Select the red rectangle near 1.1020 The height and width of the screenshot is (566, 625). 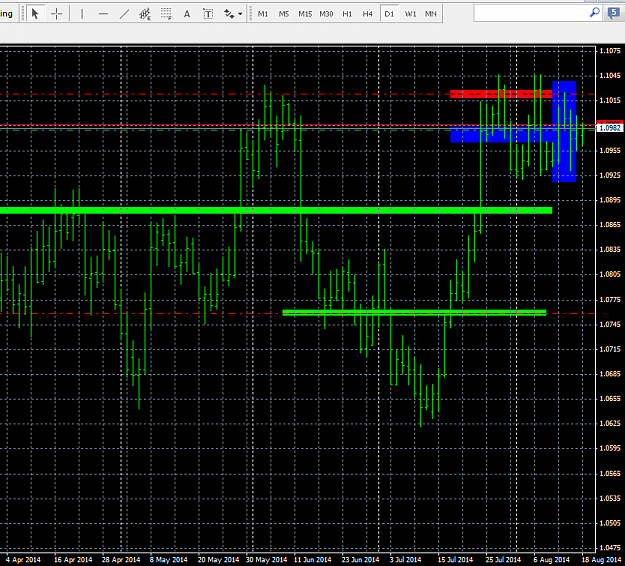coord(501,94)
